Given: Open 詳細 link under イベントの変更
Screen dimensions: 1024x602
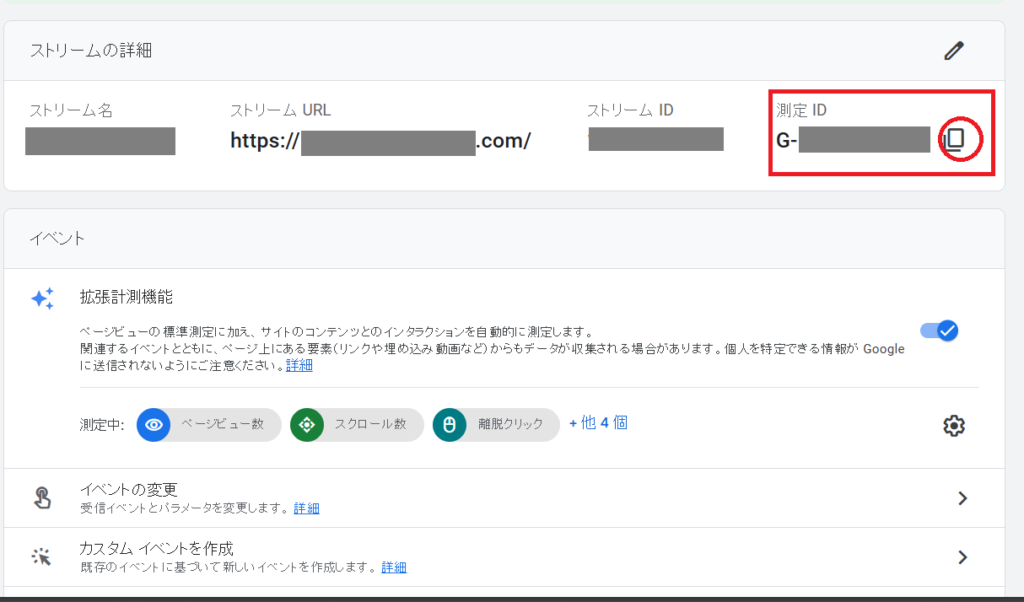Looking at the screenshot, I should pyautogui.click(x=306, y=508).
